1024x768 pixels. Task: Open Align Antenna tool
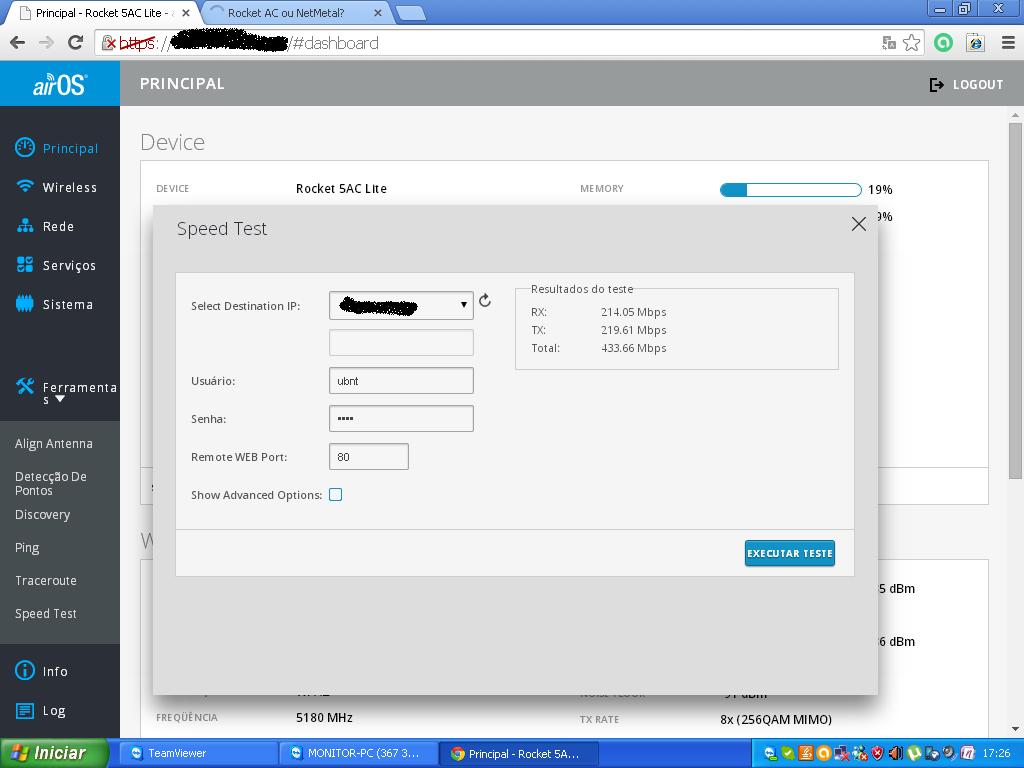pyautogui.click(x=54, y=443)
